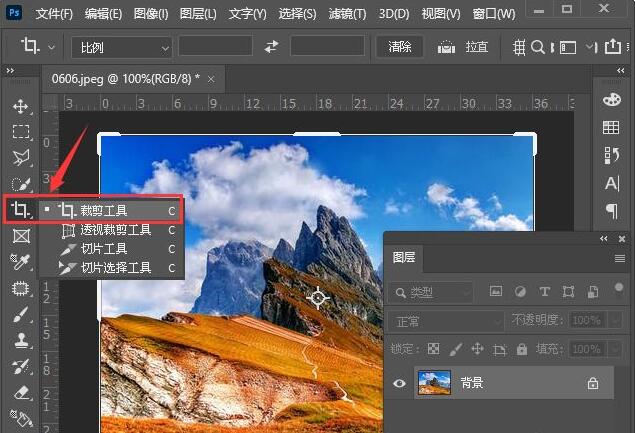Click the 背景 layer thumbnail

coord(434,383)
